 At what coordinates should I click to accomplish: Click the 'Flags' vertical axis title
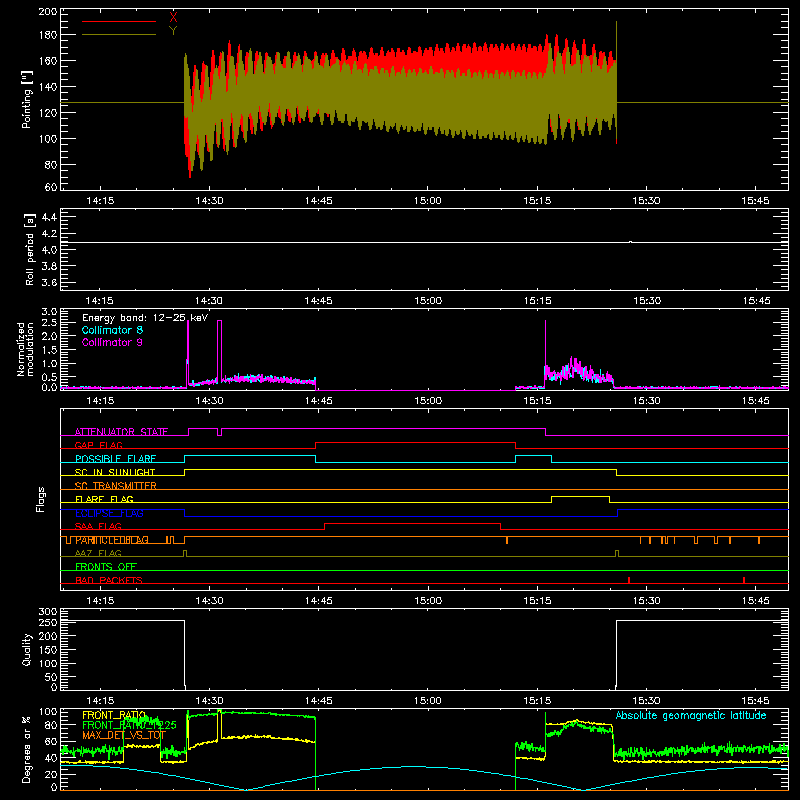pyautogui.click(x=41, y=499)
